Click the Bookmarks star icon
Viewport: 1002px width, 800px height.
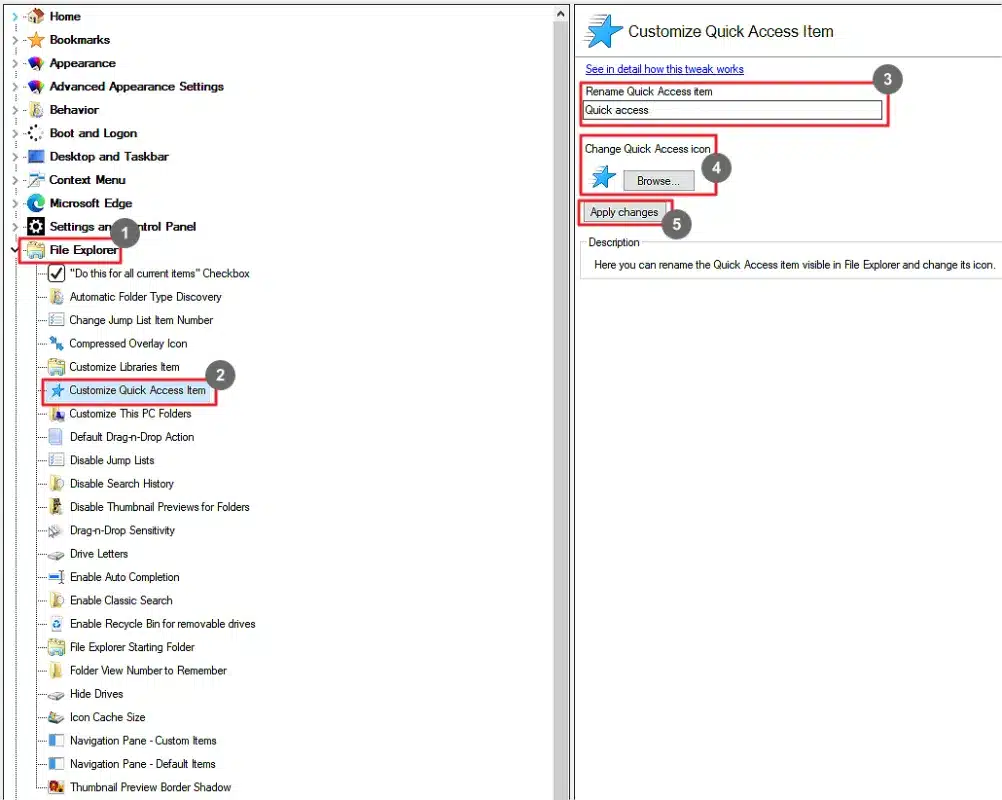[x=36, y=40]
